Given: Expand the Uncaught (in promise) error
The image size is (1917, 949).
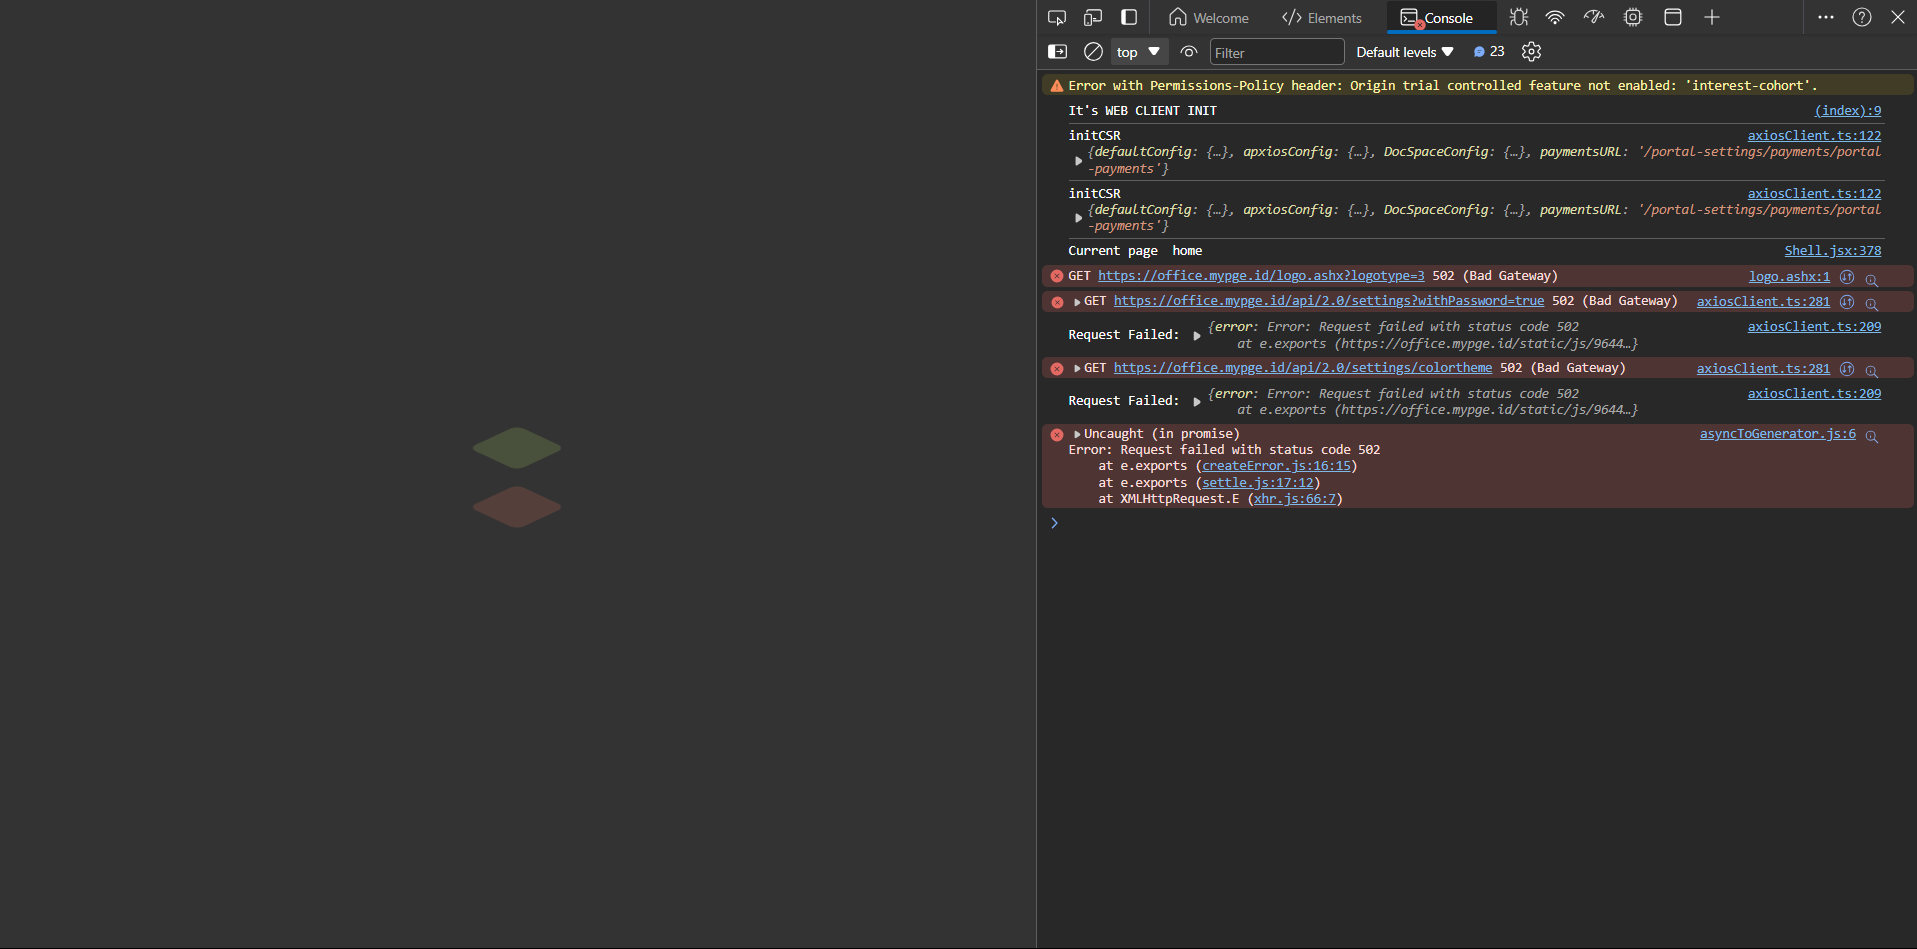Looking at the screenshot, I should [x=1077, y=434].
